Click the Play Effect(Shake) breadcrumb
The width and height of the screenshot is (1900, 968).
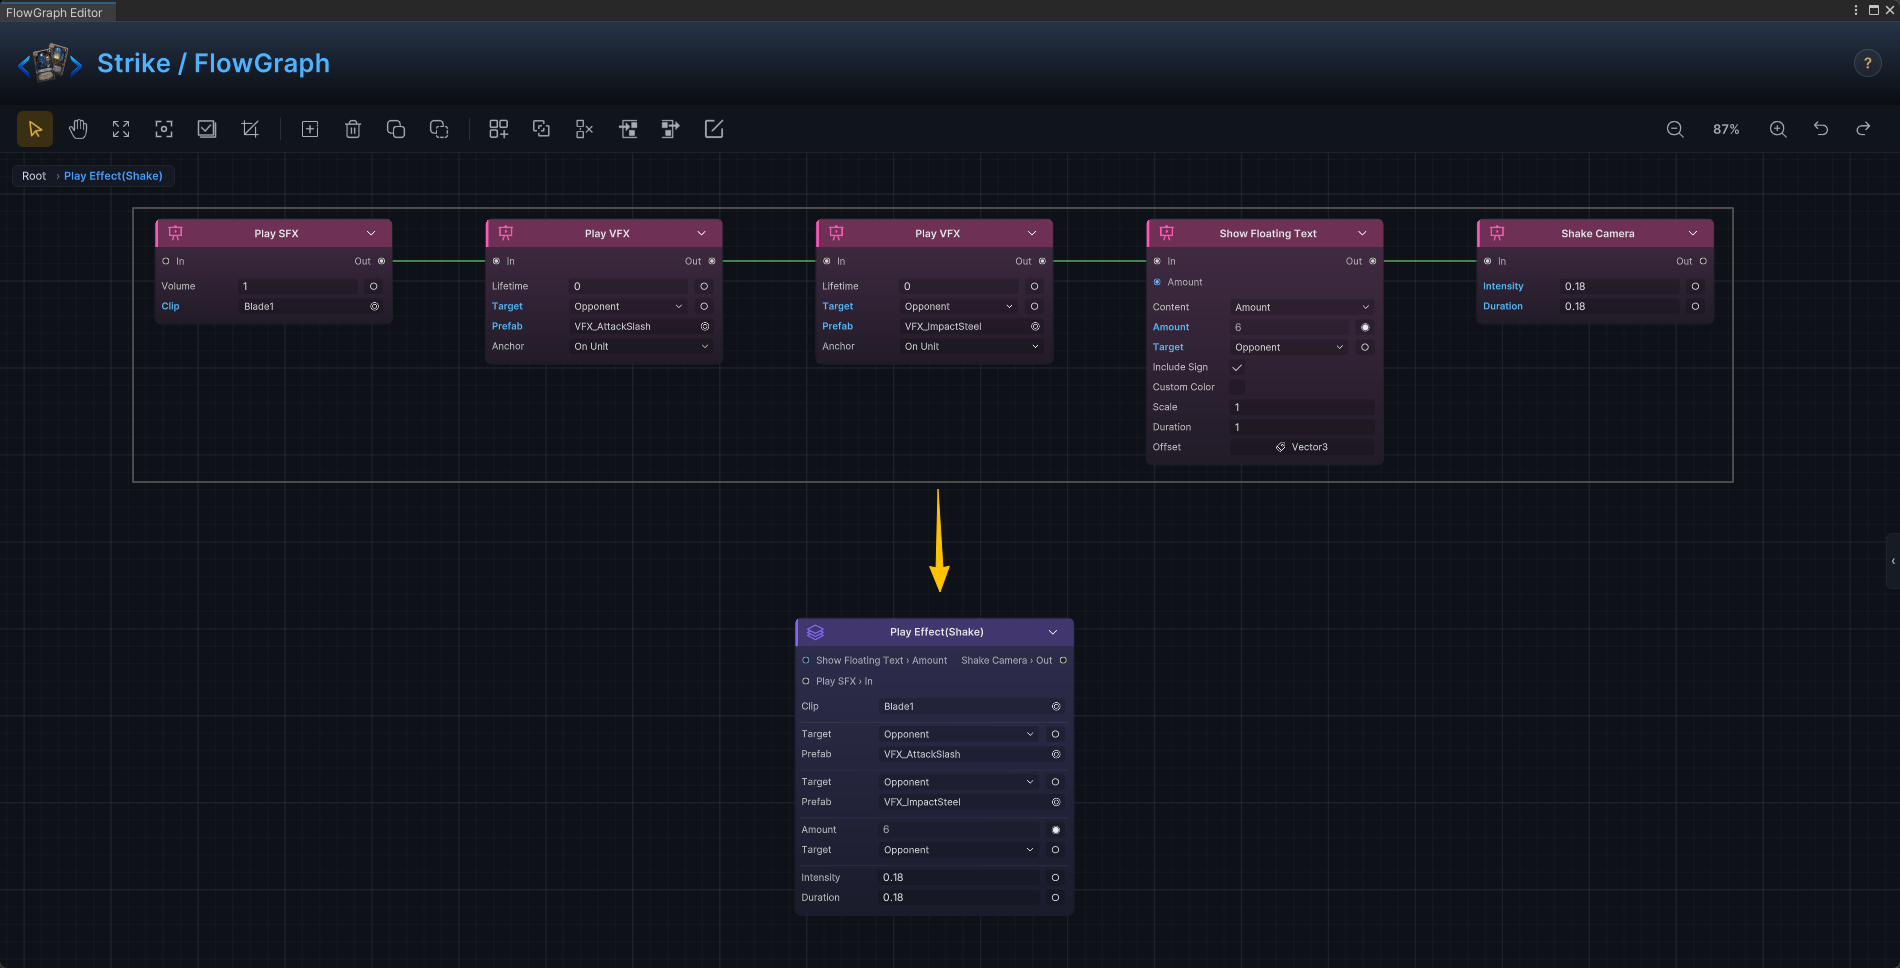[x=113, y=176]
